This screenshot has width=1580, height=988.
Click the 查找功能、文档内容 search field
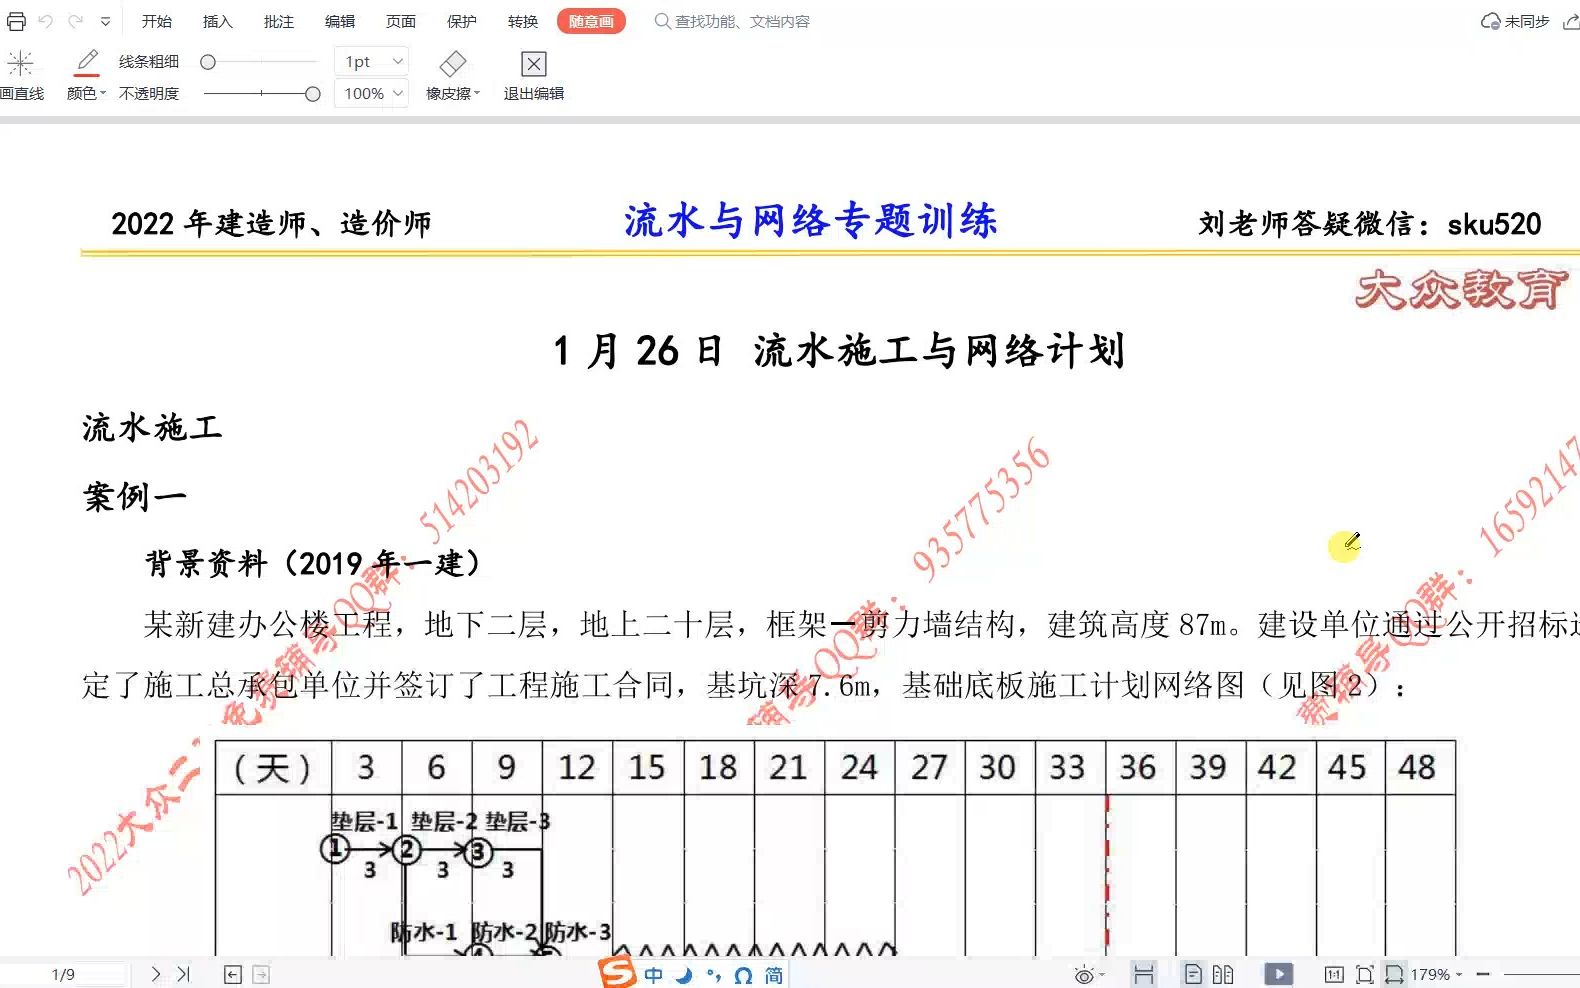pos(732,21)
